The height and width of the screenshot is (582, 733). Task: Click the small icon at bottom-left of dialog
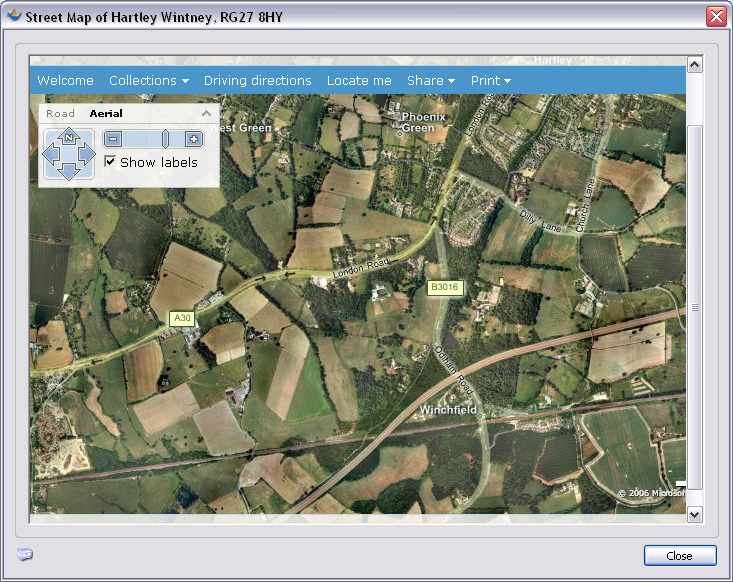coord(25,555)
